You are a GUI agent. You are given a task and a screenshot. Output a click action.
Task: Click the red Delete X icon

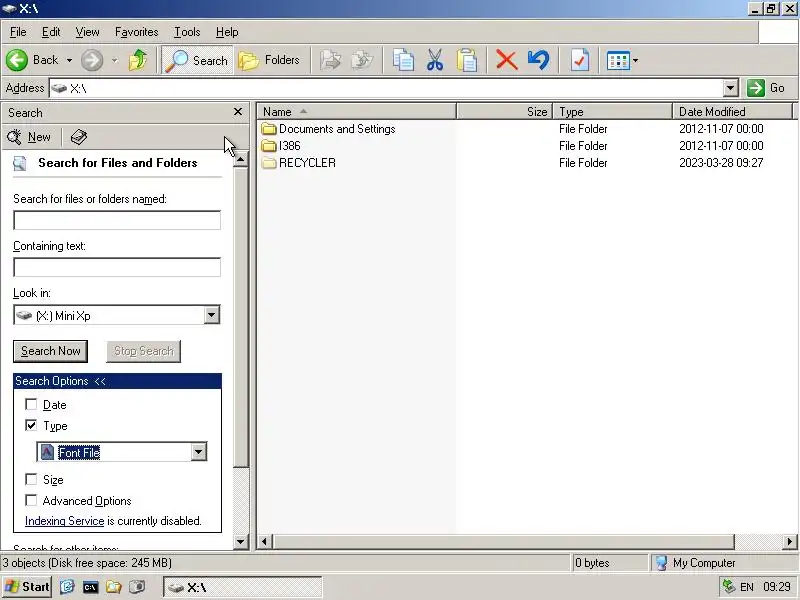[x=507, y=60]
